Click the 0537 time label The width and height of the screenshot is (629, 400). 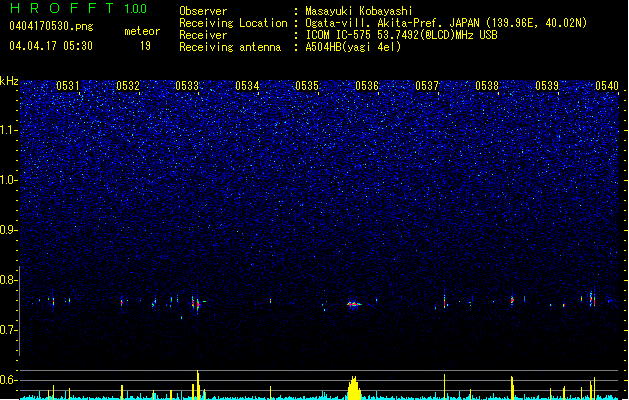point(427,86)
